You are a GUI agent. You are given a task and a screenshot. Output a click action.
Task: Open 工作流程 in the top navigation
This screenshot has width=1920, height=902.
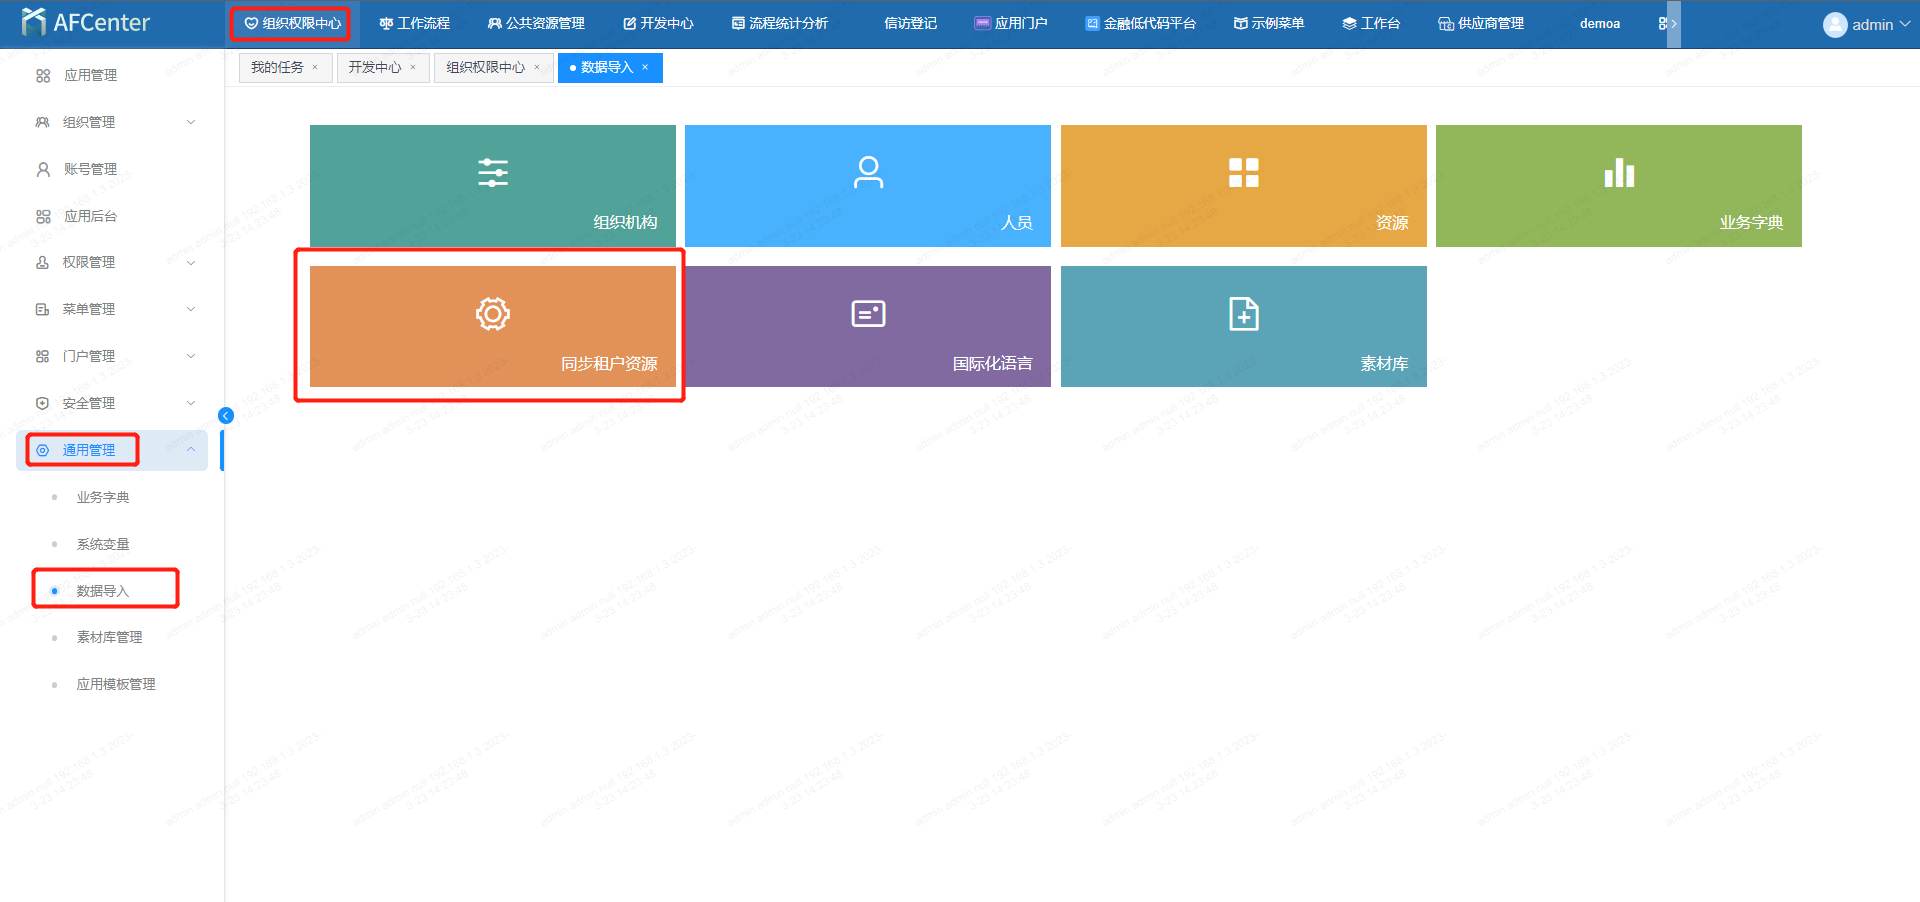(x=415, y=23)
